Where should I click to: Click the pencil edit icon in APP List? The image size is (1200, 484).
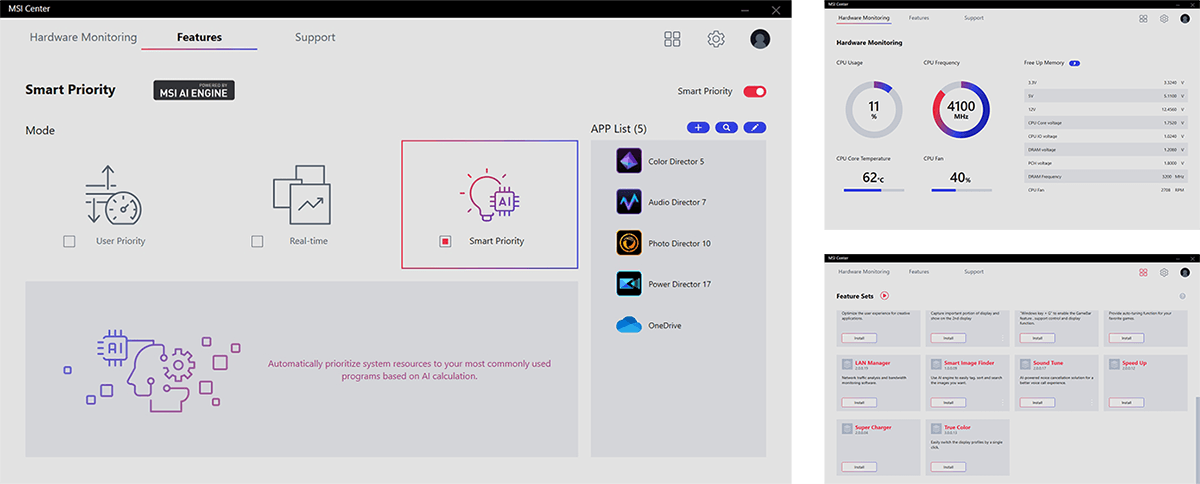[754, 128]
